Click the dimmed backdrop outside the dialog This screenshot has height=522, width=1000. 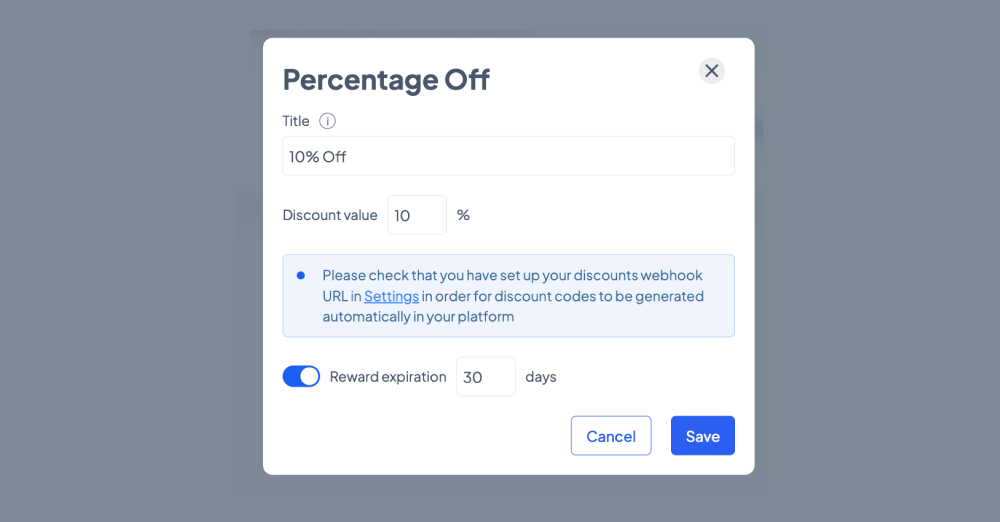pyautogui.click(x=128, y=255)
